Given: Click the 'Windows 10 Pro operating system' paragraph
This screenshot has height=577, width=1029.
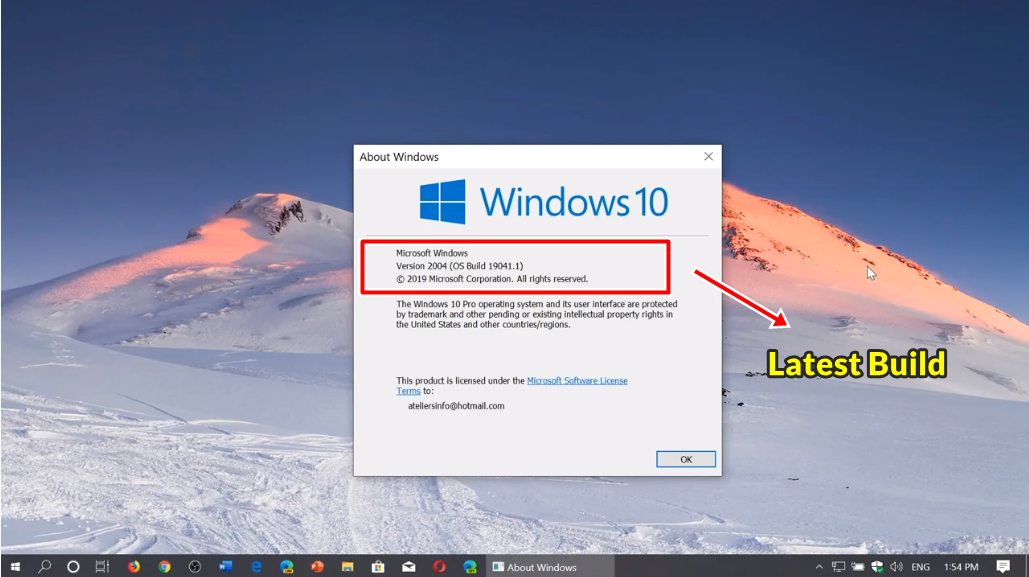Looking at the screenshot, I should point(536,314).
